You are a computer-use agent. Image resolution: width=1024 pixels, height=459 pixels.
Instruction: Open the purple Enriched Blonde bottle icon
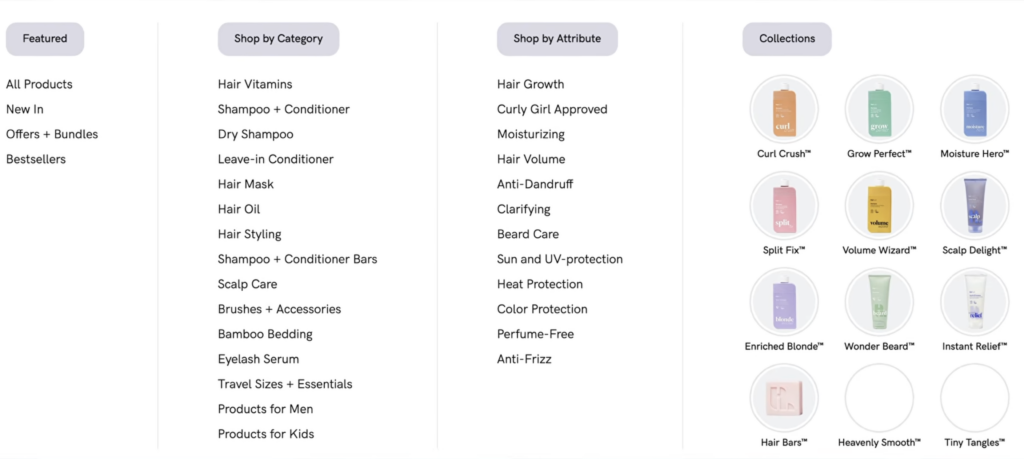(783, 301)
